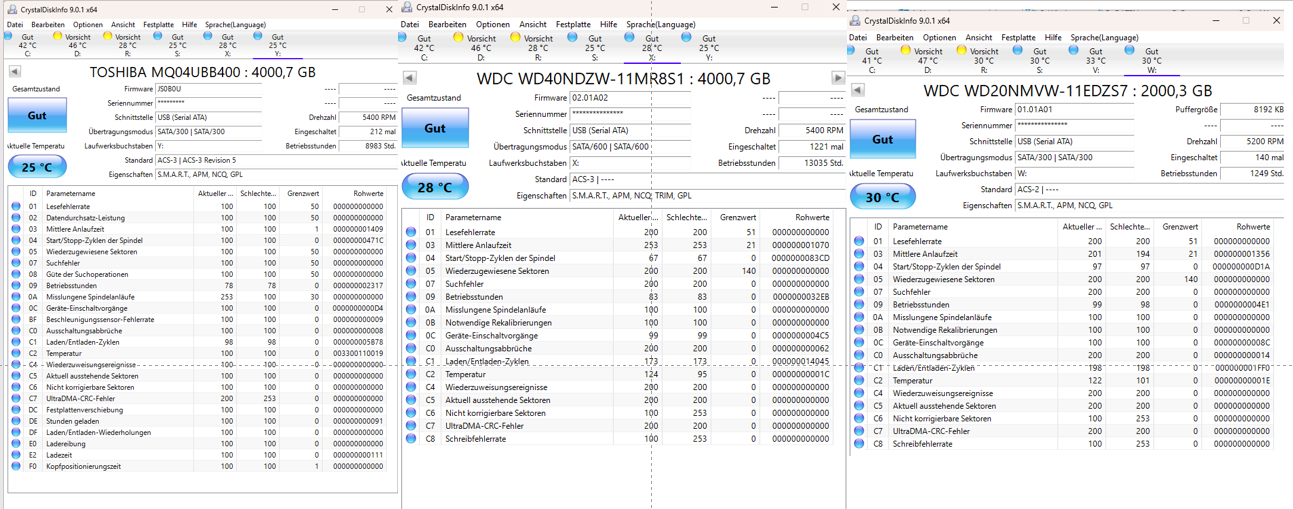This screenshot has width=1293, height=509.
Task: Click status orb of Lesefehlerrate row, TOSHIBA window
Action: pos(15,207)
